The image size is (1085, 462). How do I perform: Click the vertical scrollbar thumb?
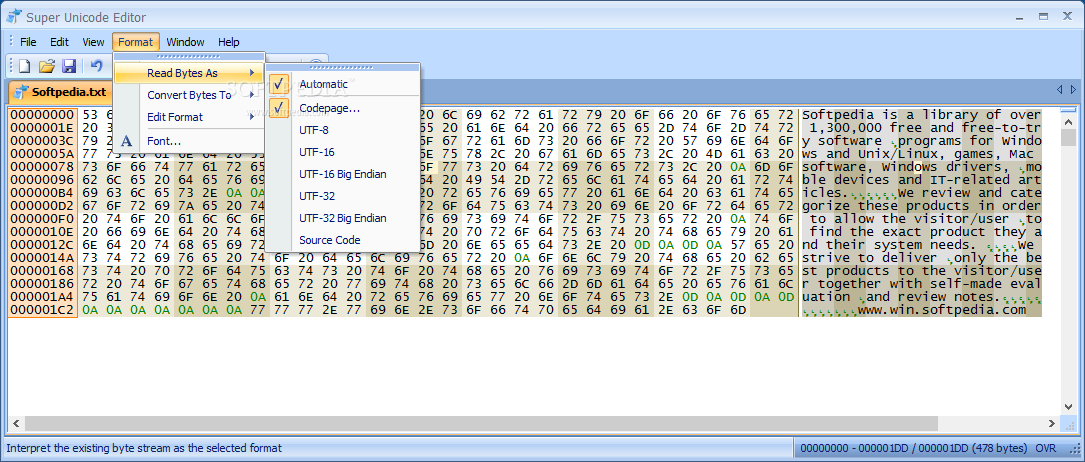click(x=1069, y=137)
